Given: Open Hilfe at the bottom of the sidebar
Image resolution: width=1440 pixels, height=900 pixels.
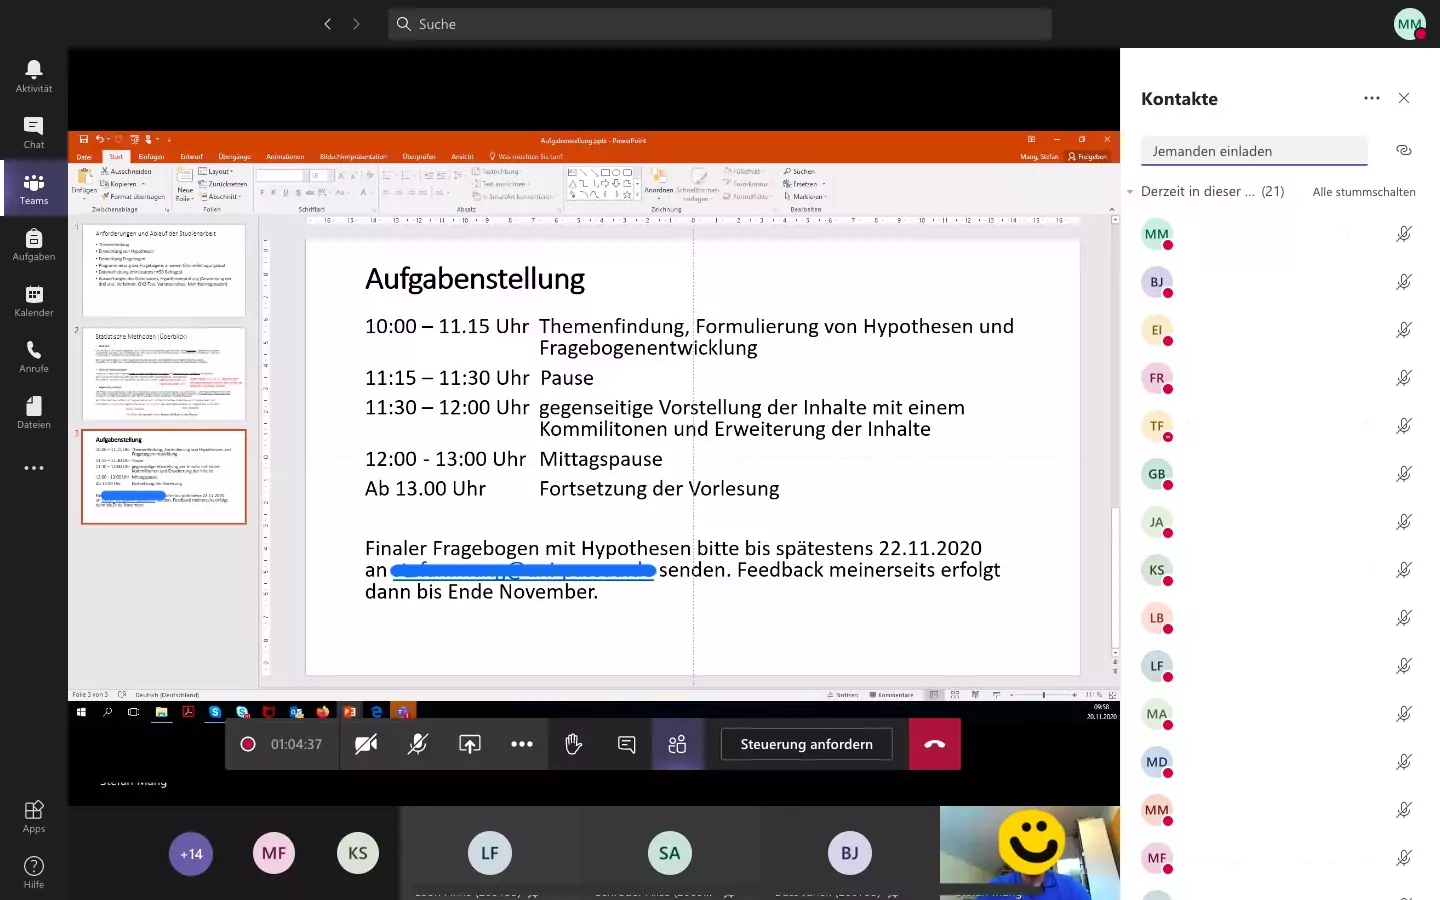Looking at the screenshot, I should [34, 871].
